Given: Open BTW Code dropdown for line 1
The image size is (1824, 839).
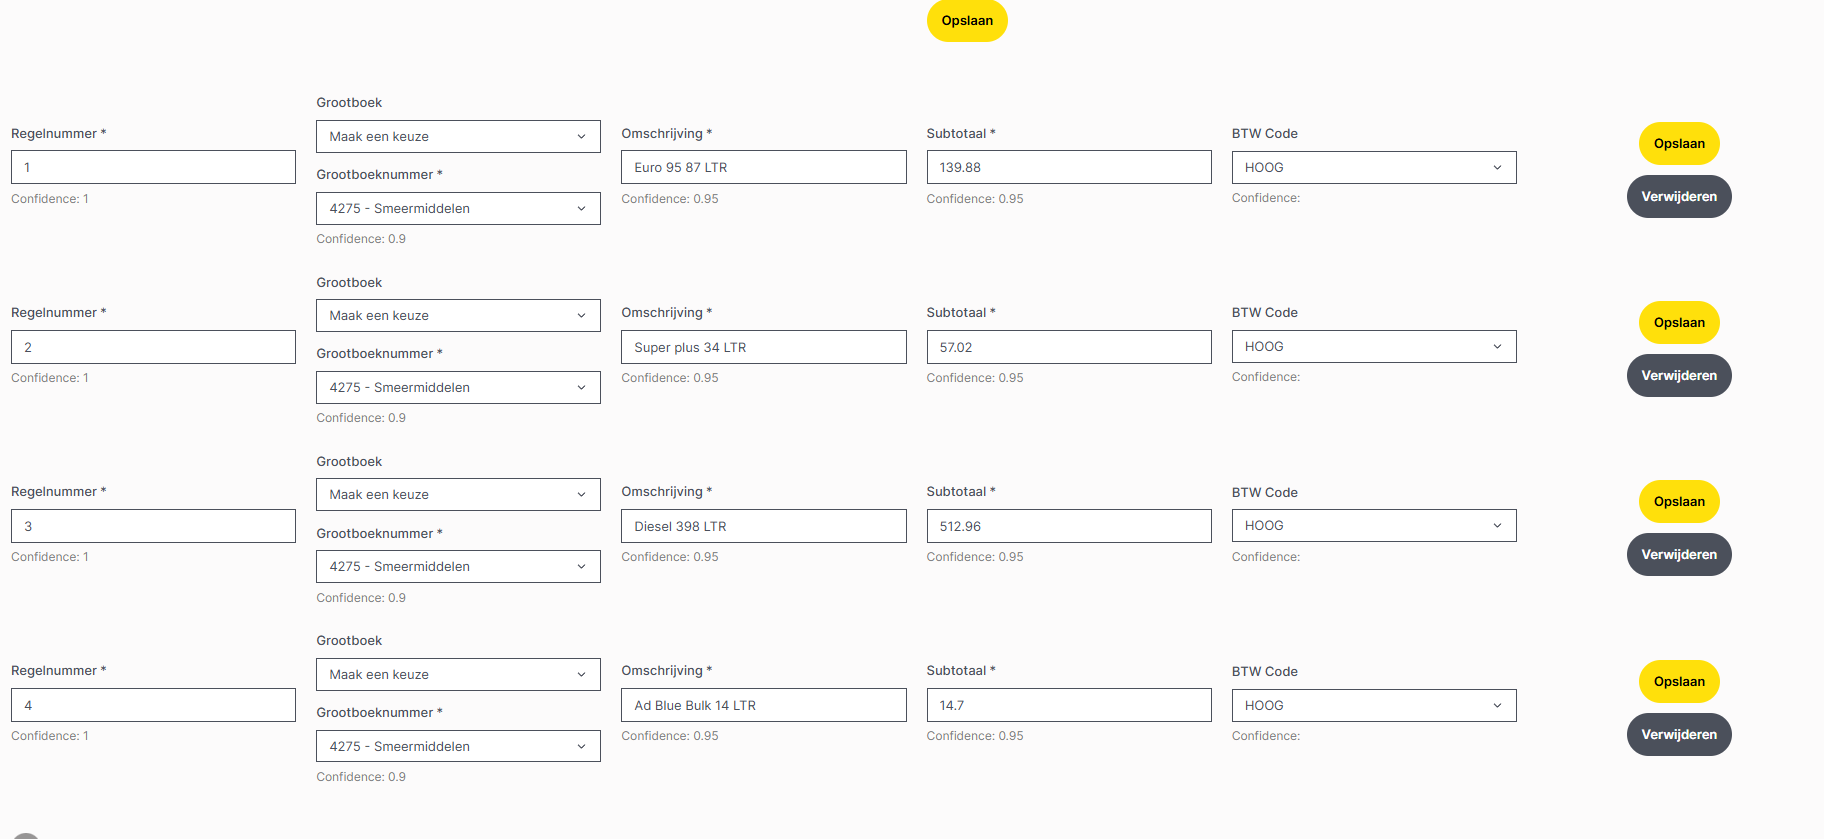Looking at the screenshot, I should (1373, 168).
